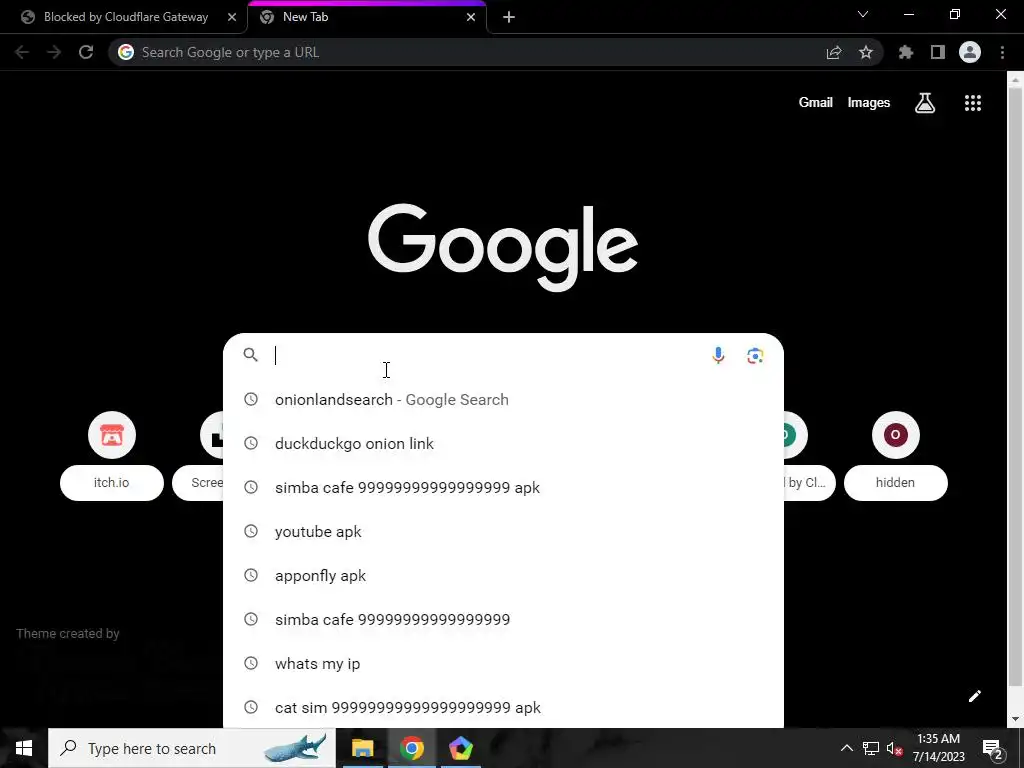The height and width of the screenshot is (768, 1024).
Task: Click the Chrome back arrow
Action: (22, 52)
